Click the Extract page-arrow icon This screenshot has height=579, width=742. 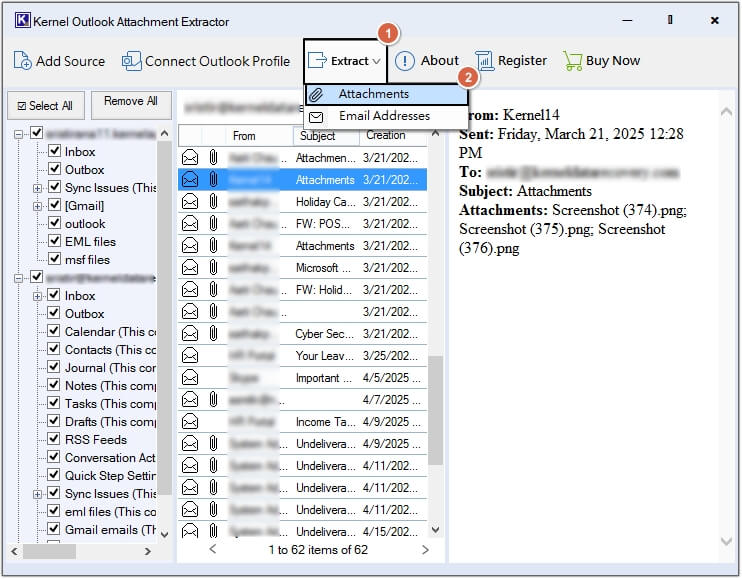point(317,61)
